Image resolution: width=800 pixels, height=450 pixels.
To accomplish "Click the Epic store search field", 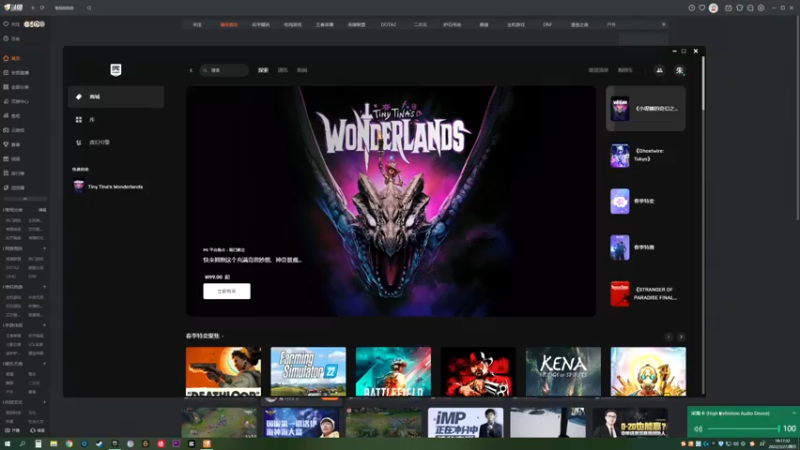I will [224, 70].
